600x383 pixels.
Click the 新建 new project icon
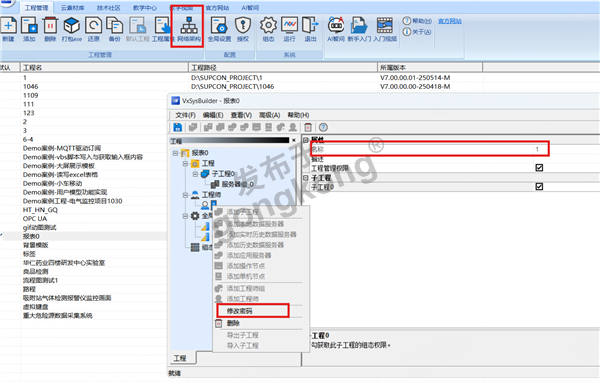(8, 26)
